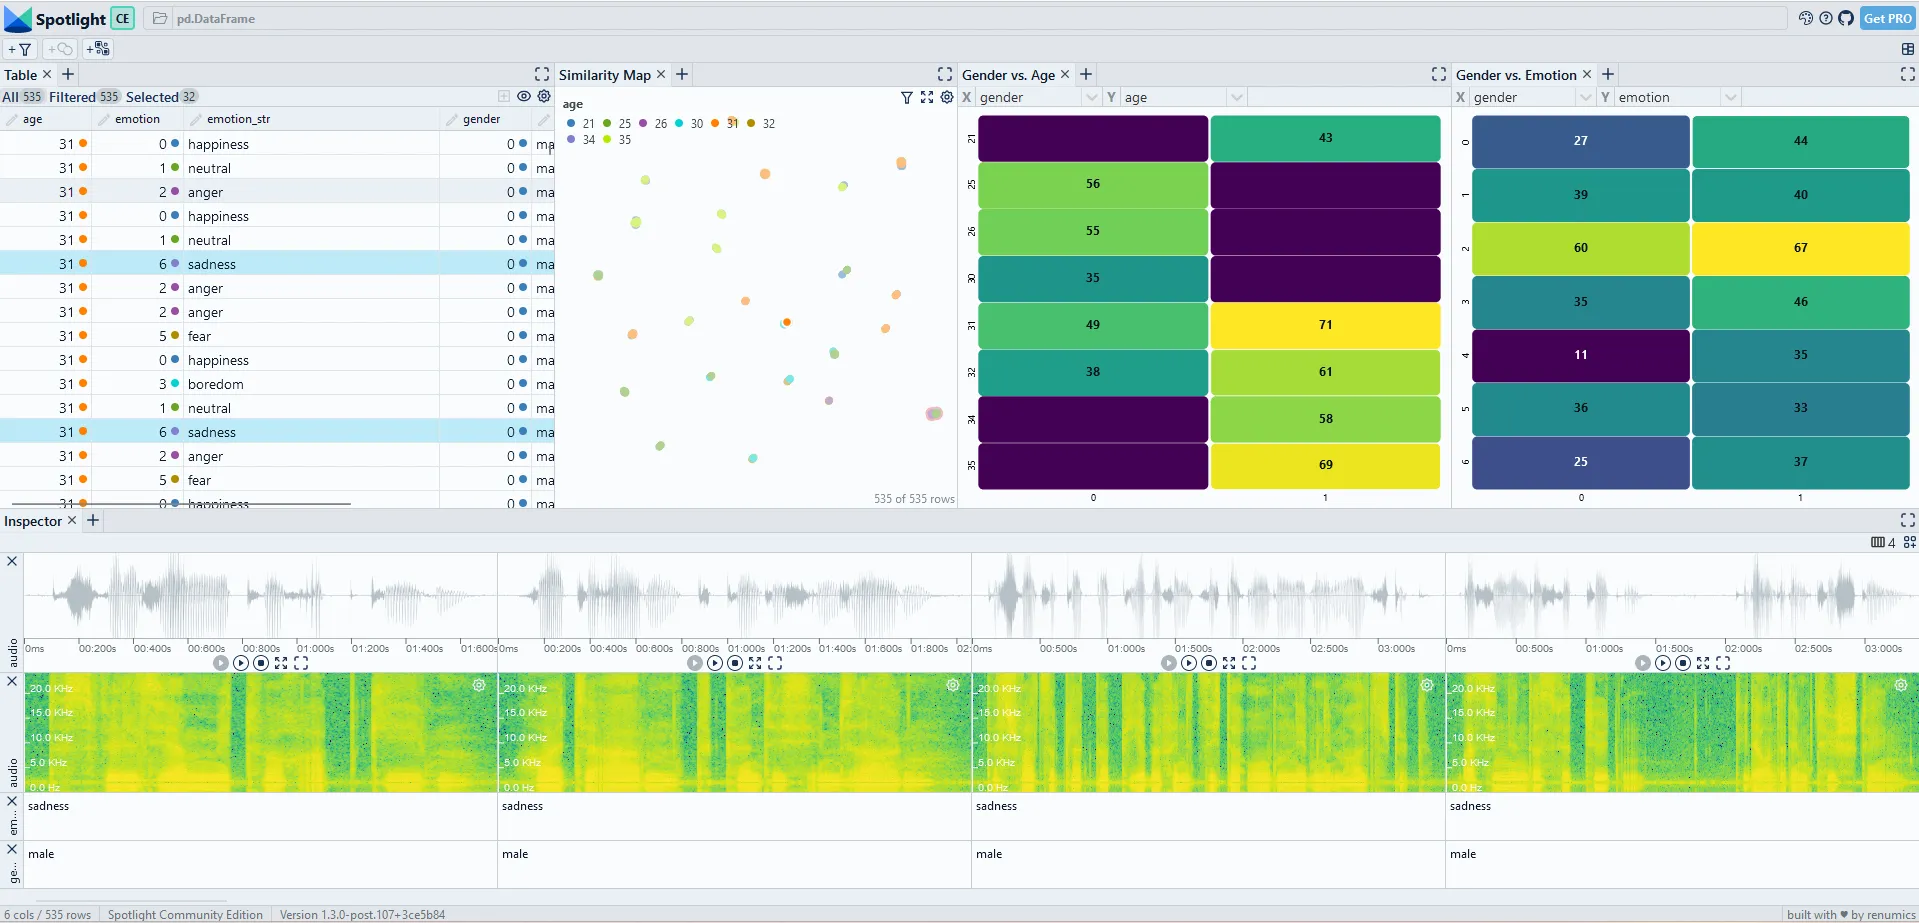The width and height of the screenshot is (1919, 923).
Task: Select age 21 legend color dot
Action: 571,124
